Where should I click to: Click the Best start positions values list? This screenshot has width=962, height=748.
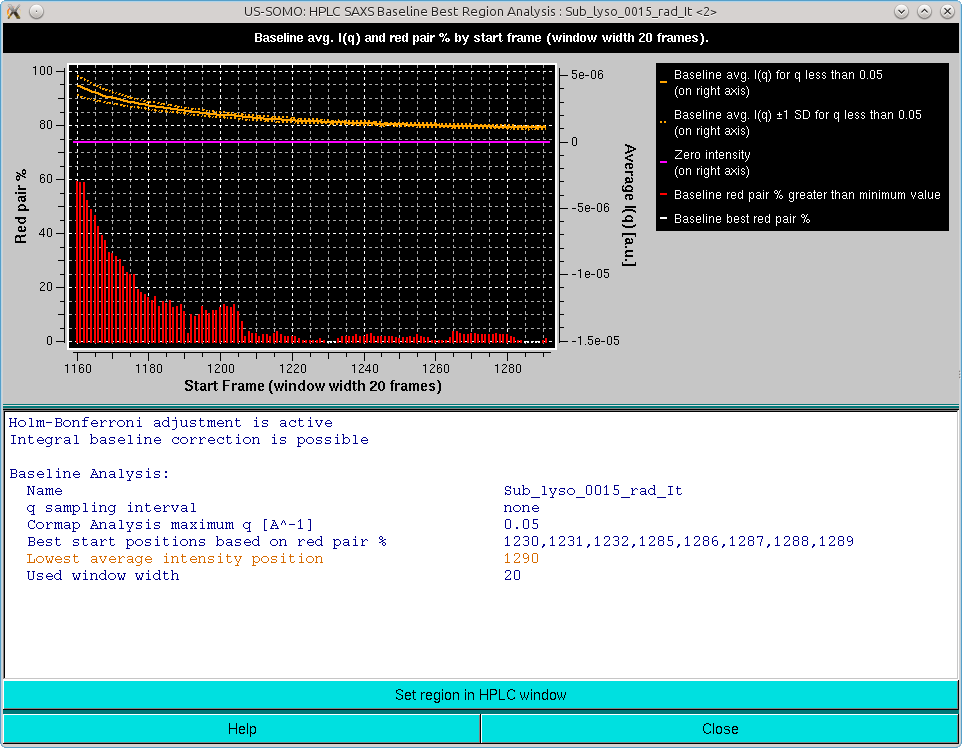click(678, 541)
